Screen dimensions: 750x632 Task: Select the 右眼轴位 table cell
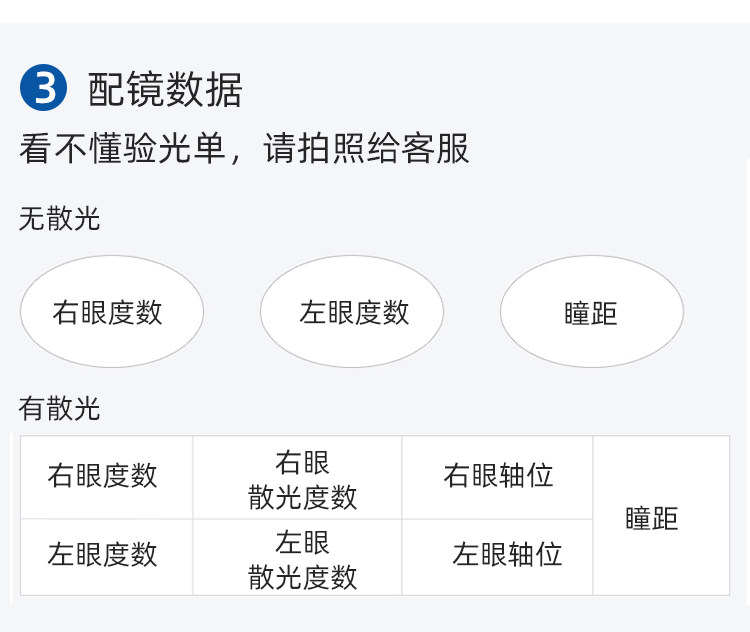pyautogui.click(x=498, y=476)
